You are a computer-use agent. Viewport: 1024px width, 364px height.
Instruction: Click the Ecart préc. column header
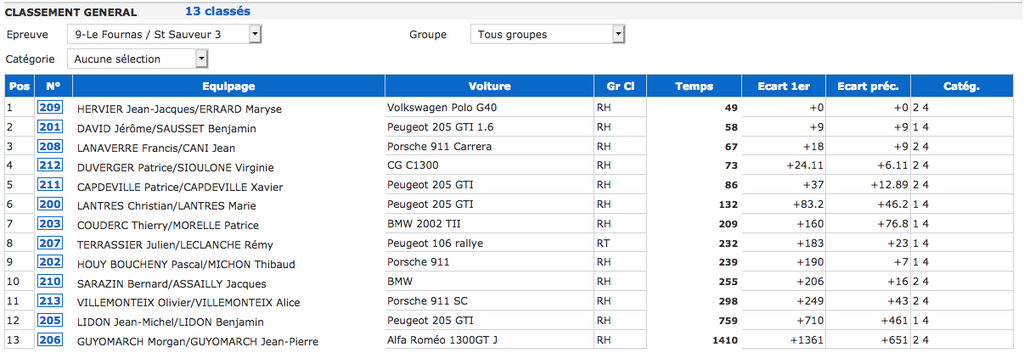coord(869,86)
